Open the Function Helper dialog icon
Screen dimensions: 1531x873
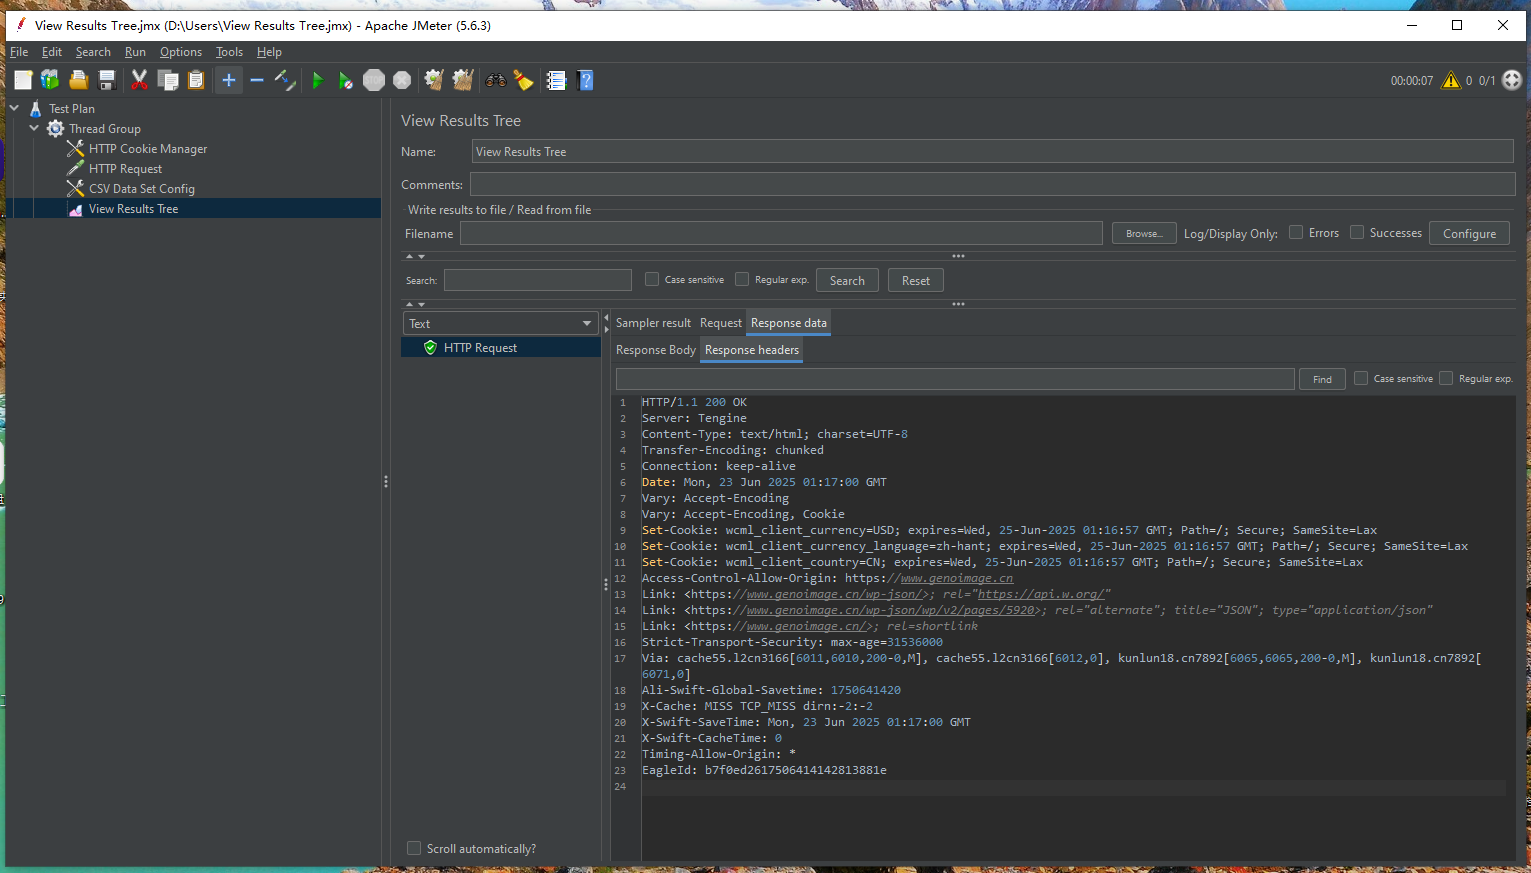click(557, 80)
